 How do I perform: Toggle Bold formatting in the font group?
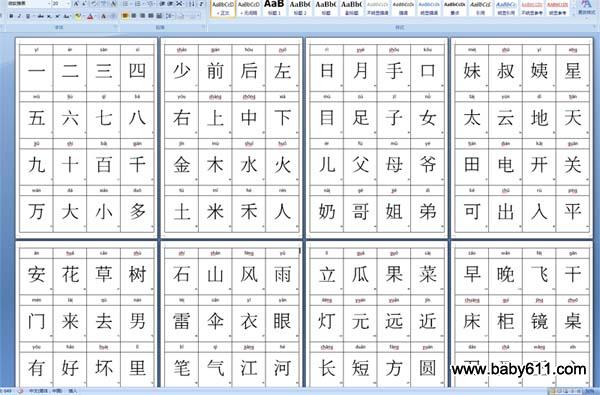[11, 16]
